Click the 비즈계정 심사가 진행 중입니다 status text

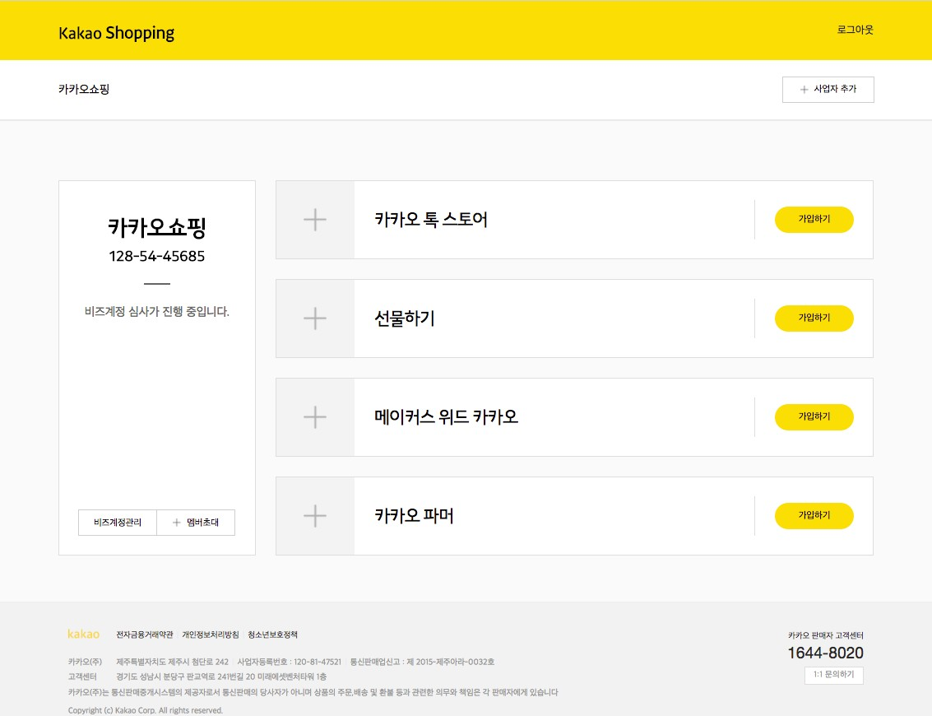click(157, 311)
